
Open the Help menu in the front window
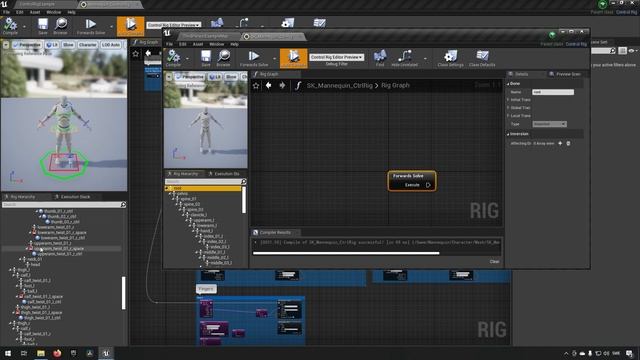point(234,44)
